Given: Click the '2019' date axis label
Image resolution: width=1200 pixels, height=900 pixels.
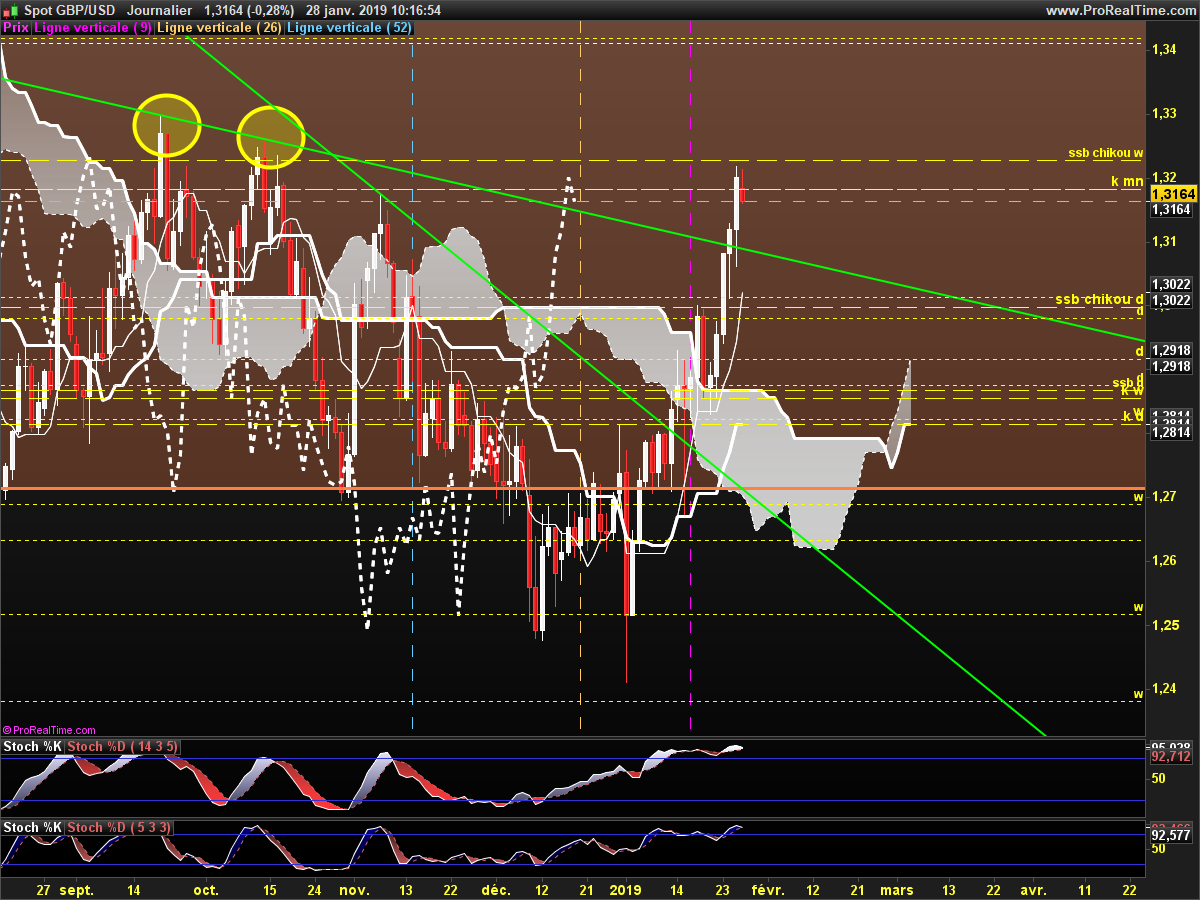Looking at the screenshot, I should (x=625, y=888).
